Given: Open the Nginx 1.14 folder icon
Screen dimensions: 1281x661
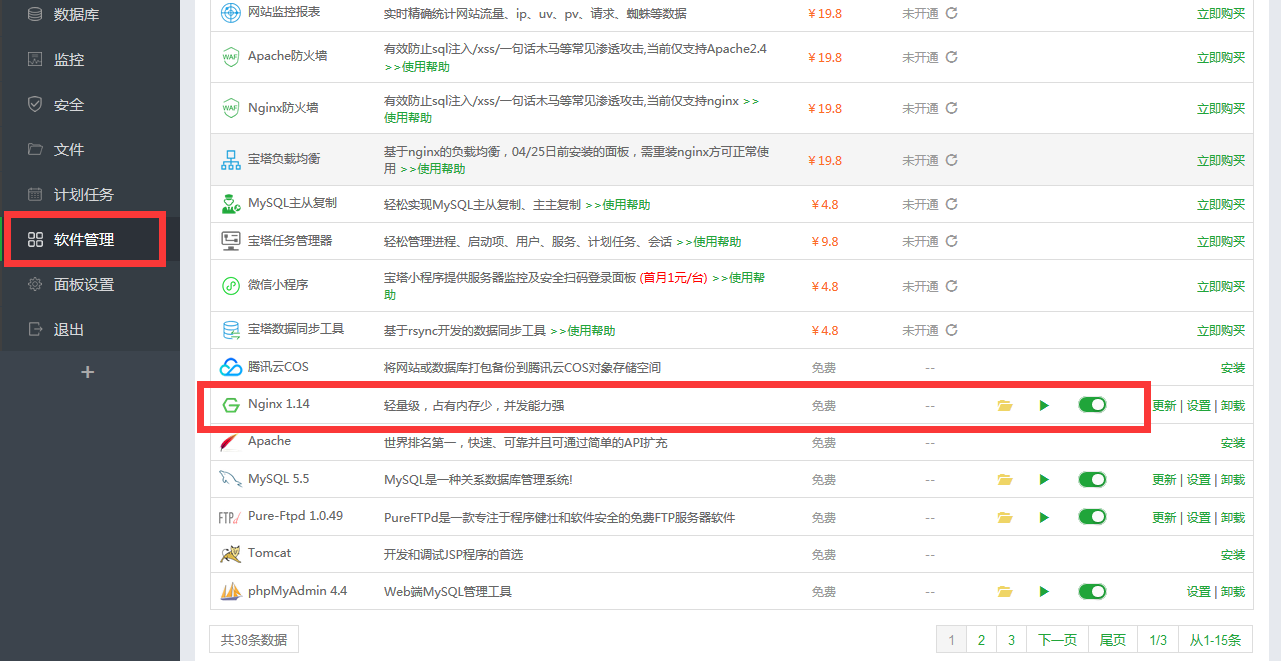Looking at the screenshot, I should tap(1005, 406).
